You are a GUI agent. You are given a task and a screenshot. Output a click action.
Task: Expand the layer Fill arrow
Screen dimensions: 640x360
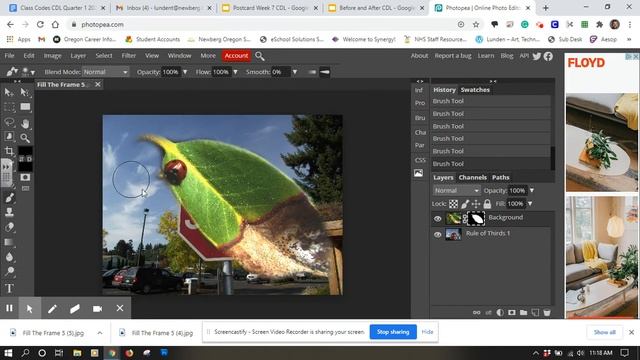[x=530, y=204]
